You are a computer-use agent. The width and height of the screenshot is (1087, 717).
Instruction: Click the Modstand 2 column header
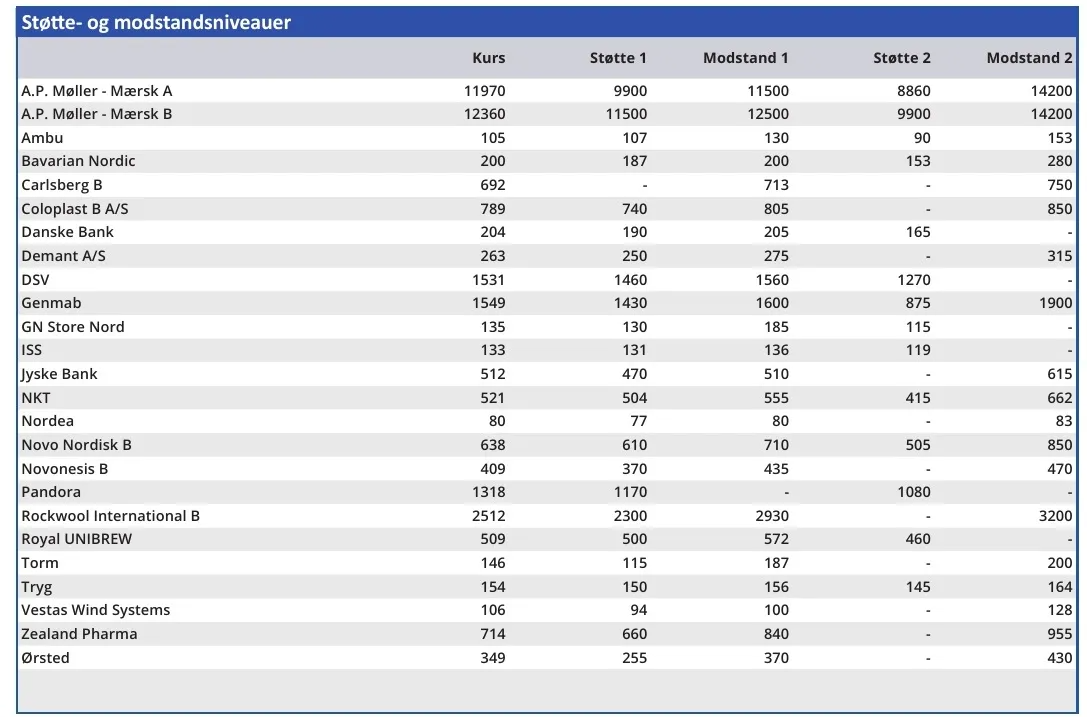tap(1029, 58)
